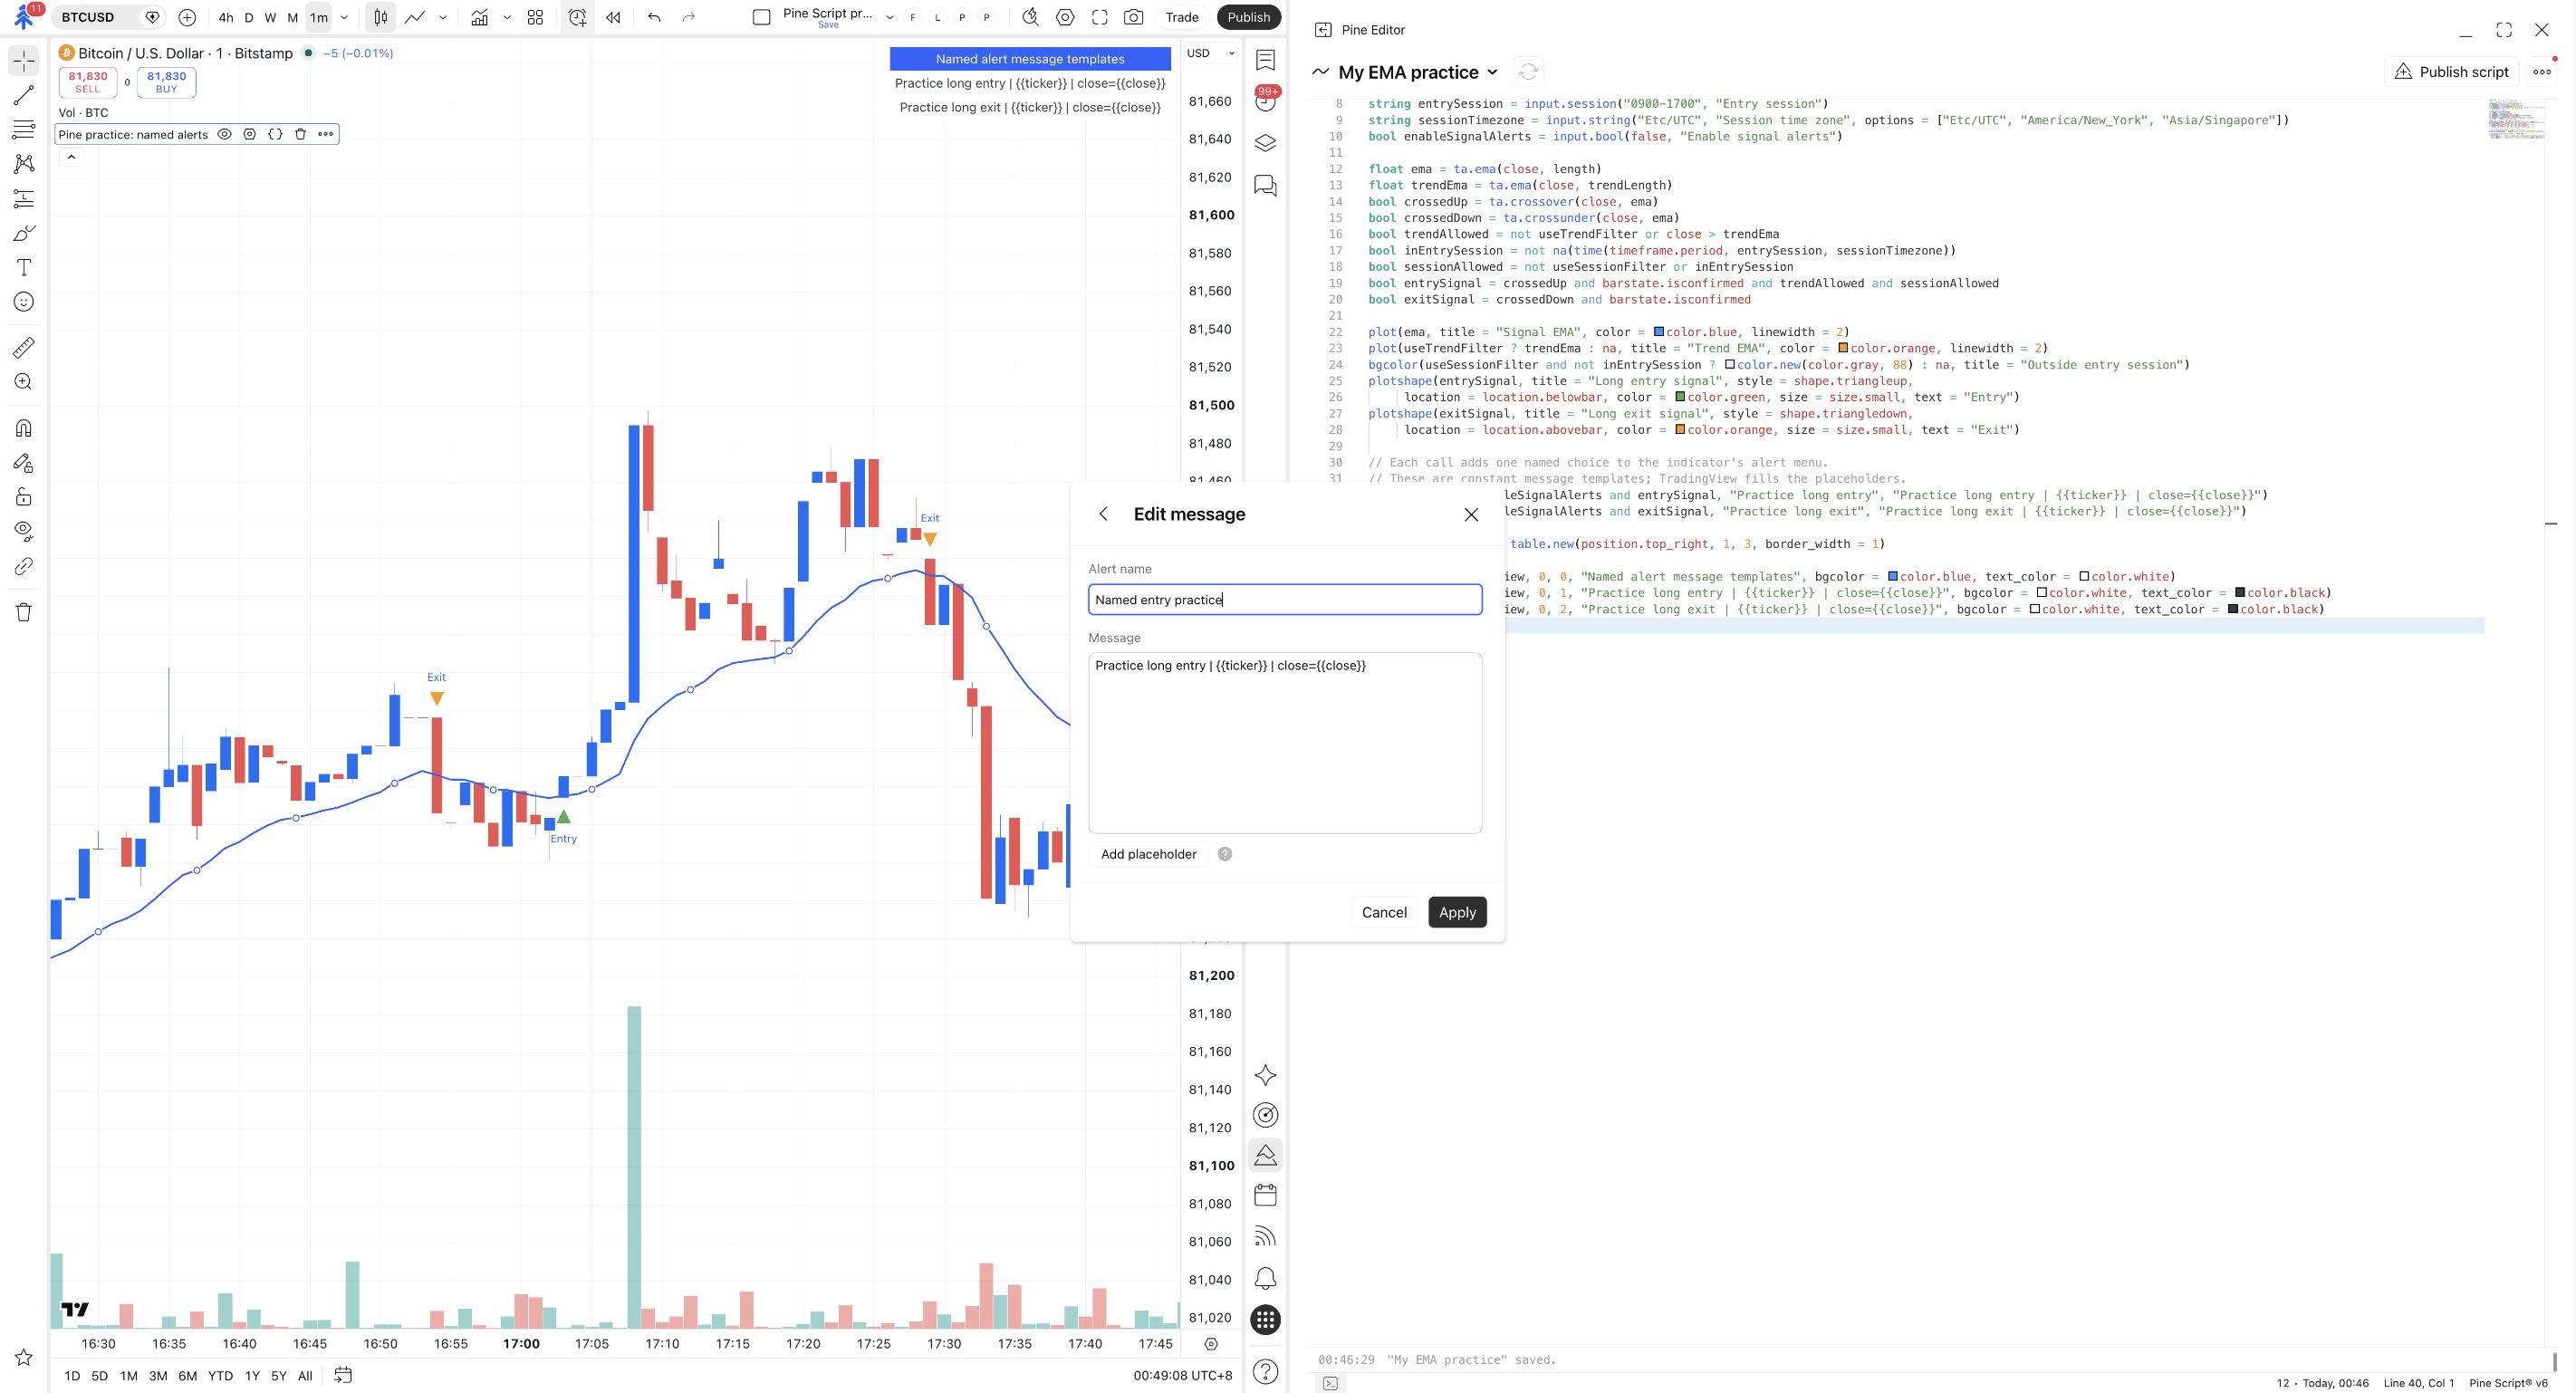The height and width of the screenshot is (1393, 2576).
Task: Expand the My EMA practice script dropdown
Action: coord(1492,72)
